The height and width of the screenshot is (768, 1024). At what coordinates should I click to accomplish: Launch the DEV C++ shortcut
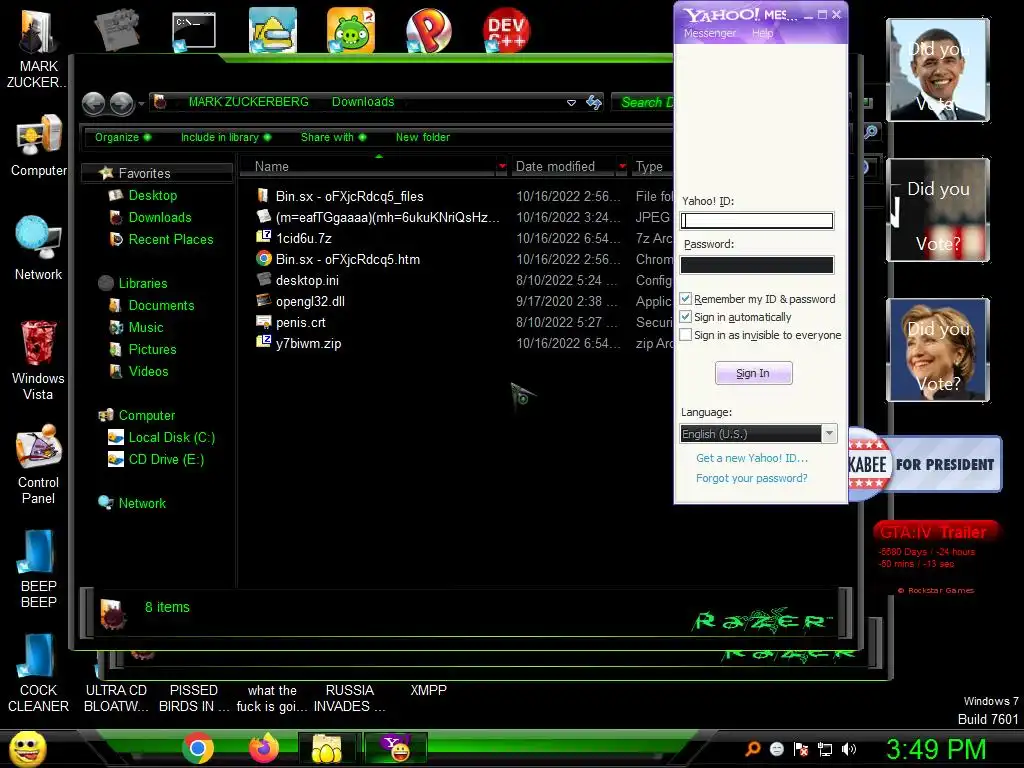tap(506, 30)
